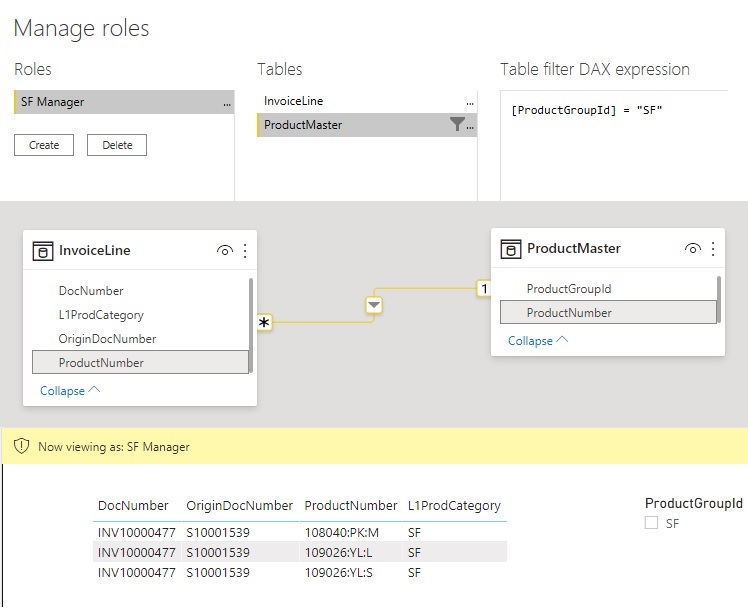Click the many-side asterisk relationship marker
748x609 pixels.
(264, 323)
